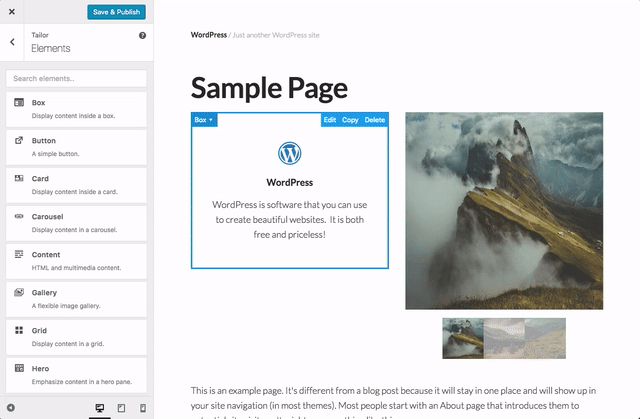Viewport: 640px width, 419px height.
Task: Collapse the sidebar with the round arrow icon
Action: pos(11,408)
